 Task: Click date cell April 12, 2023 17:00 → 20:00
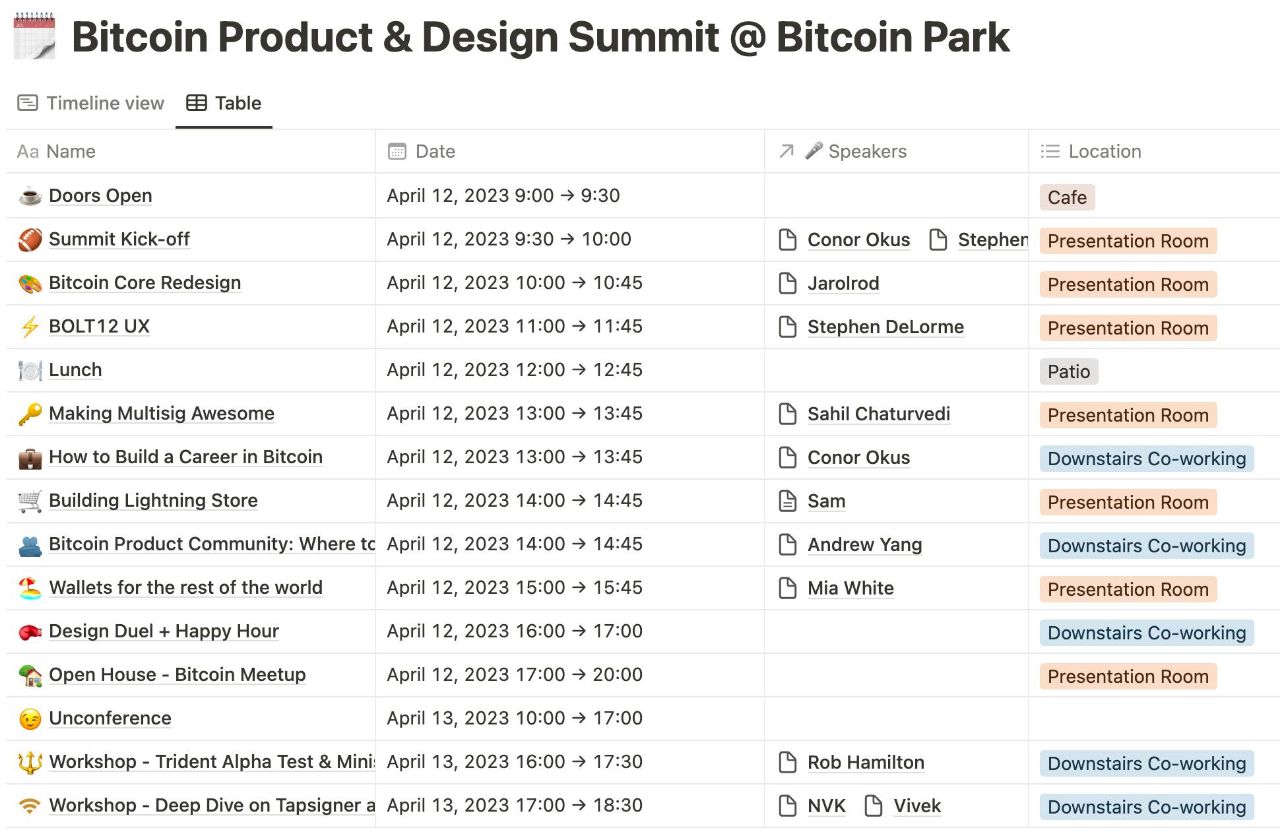click(570, 675)
